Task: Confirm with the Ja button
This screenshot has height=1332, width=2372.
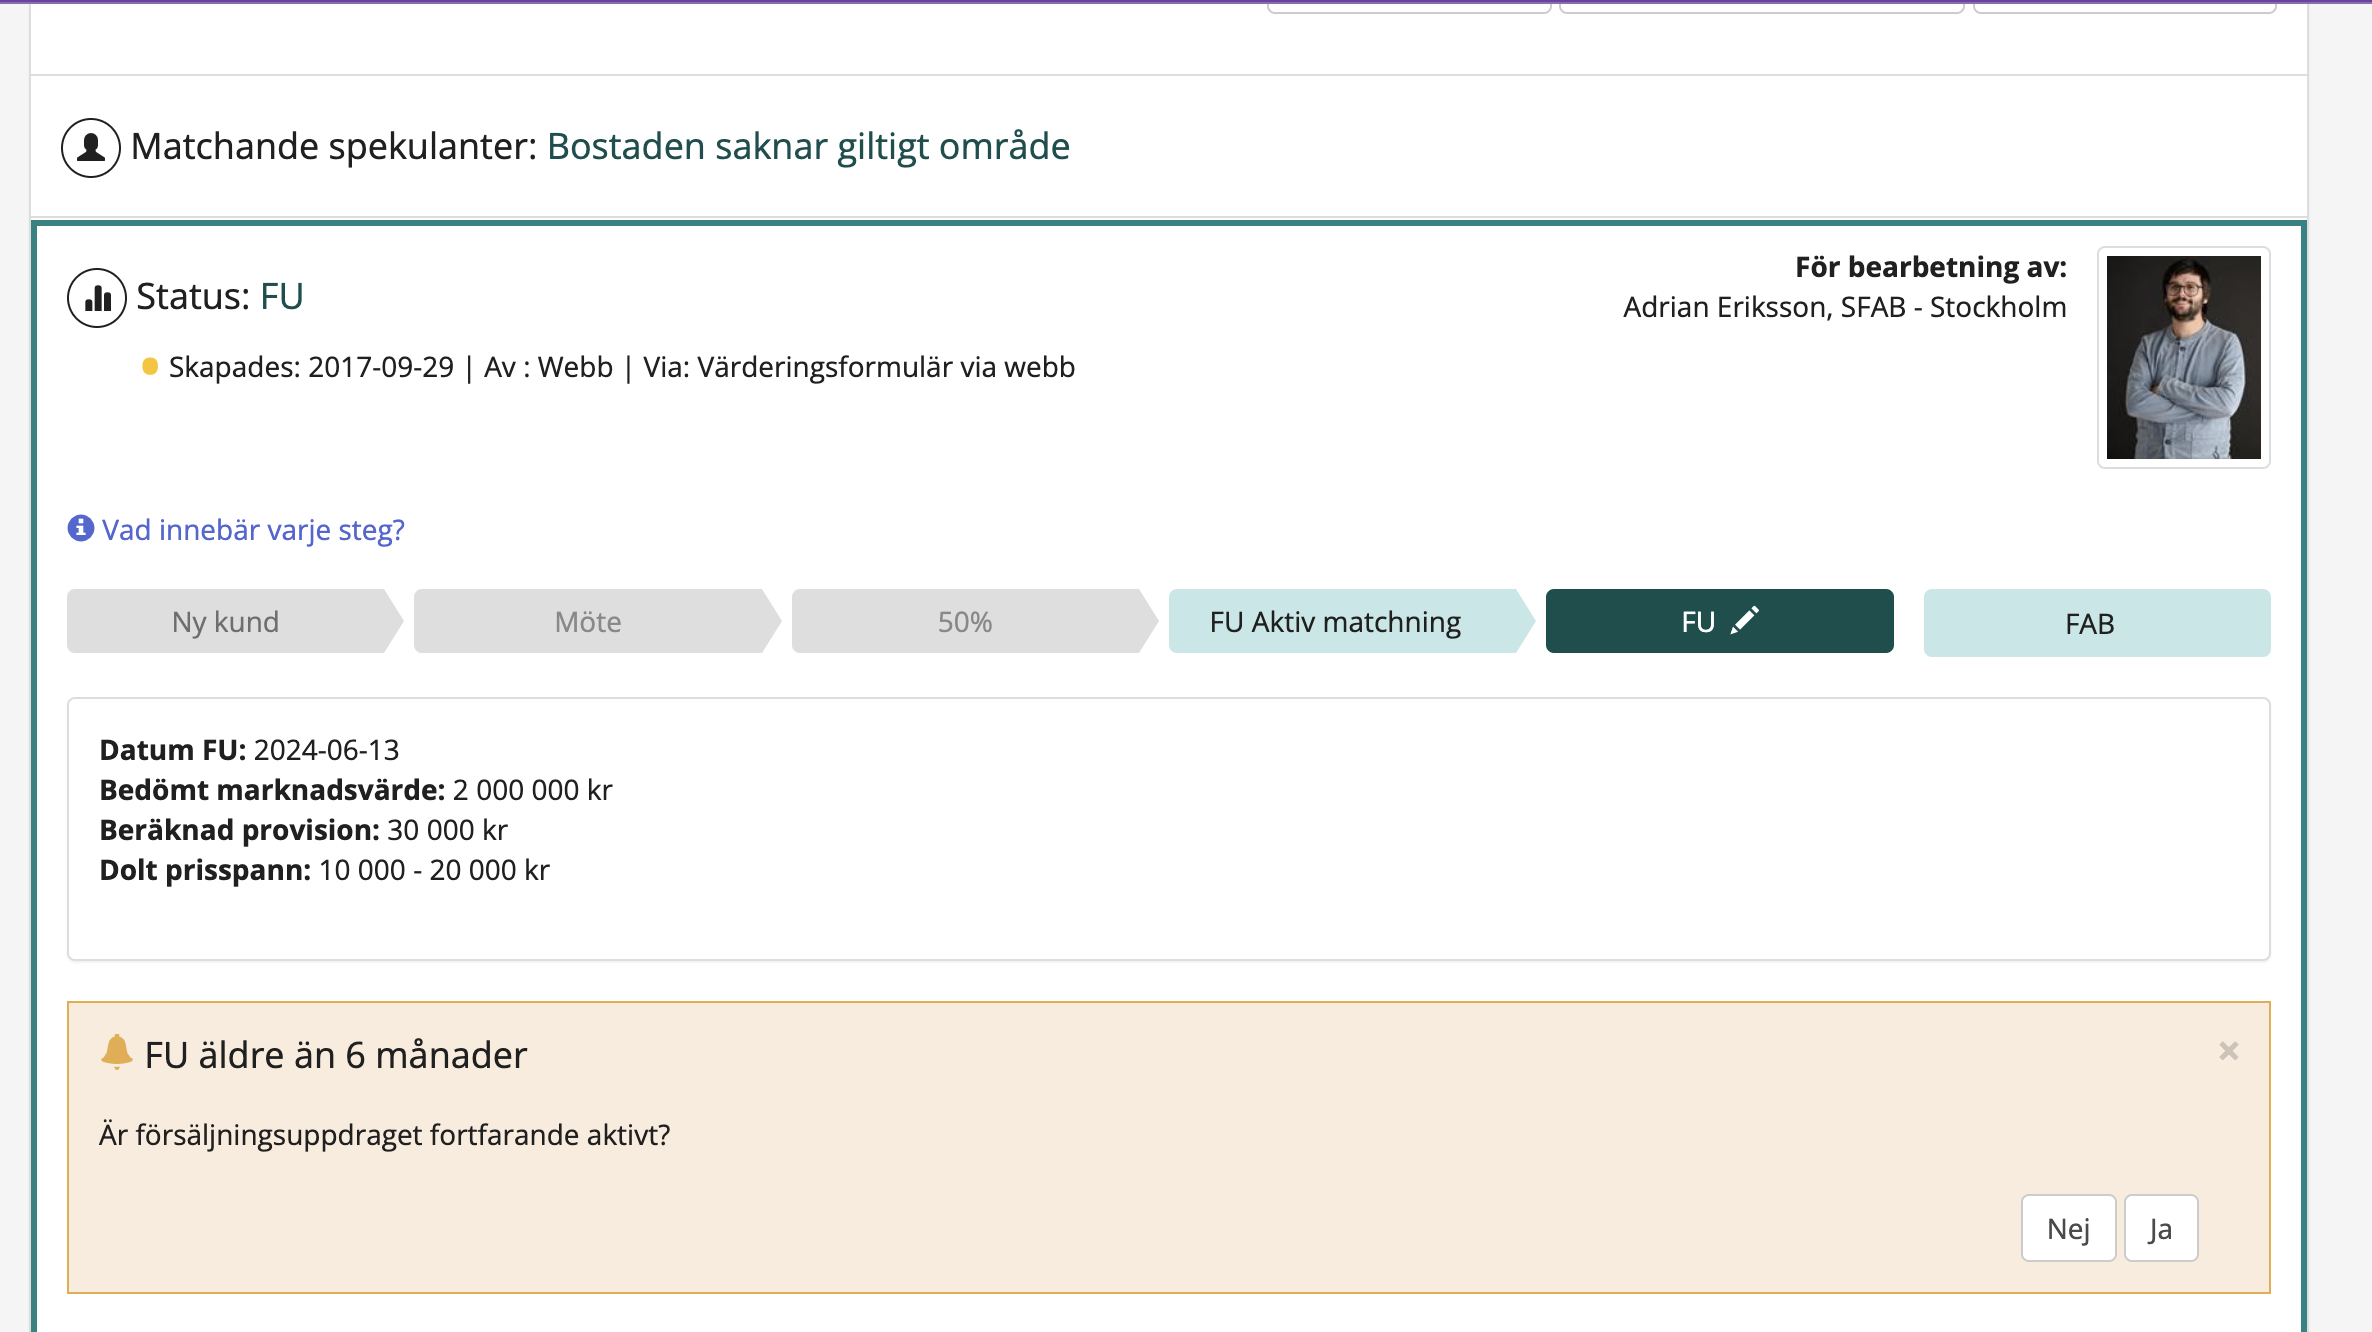Action: coord(2160,1228)
